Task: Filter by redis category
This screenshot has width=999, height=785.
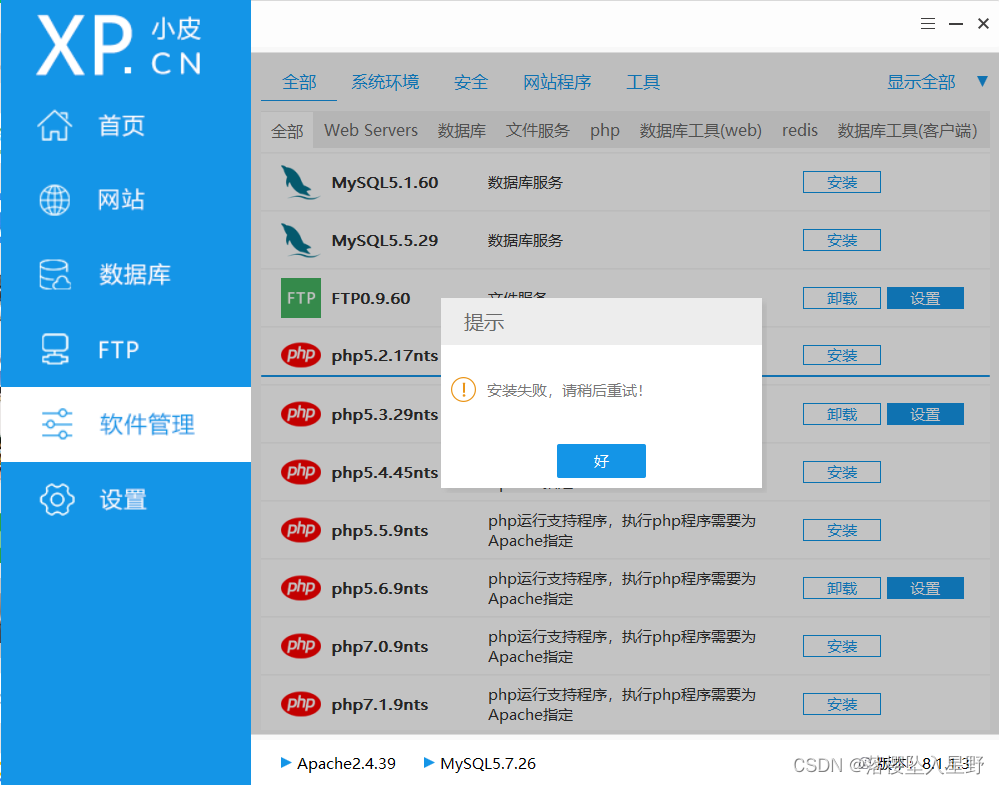Action: (x=800, y=131)
